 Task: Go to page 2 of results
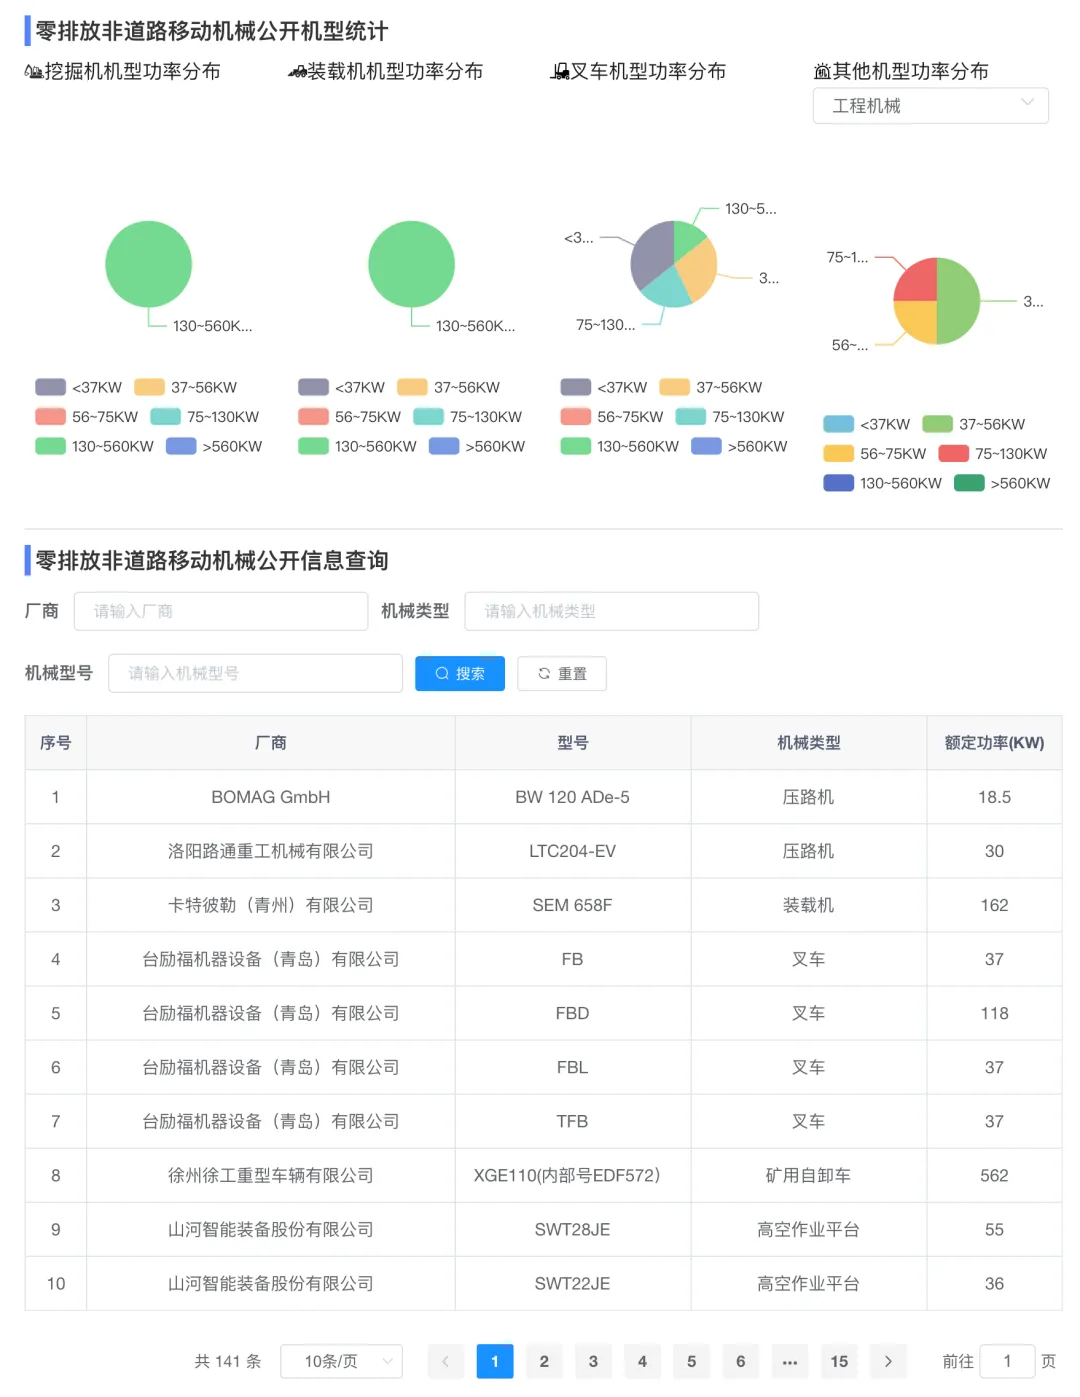click(544, 1361)
